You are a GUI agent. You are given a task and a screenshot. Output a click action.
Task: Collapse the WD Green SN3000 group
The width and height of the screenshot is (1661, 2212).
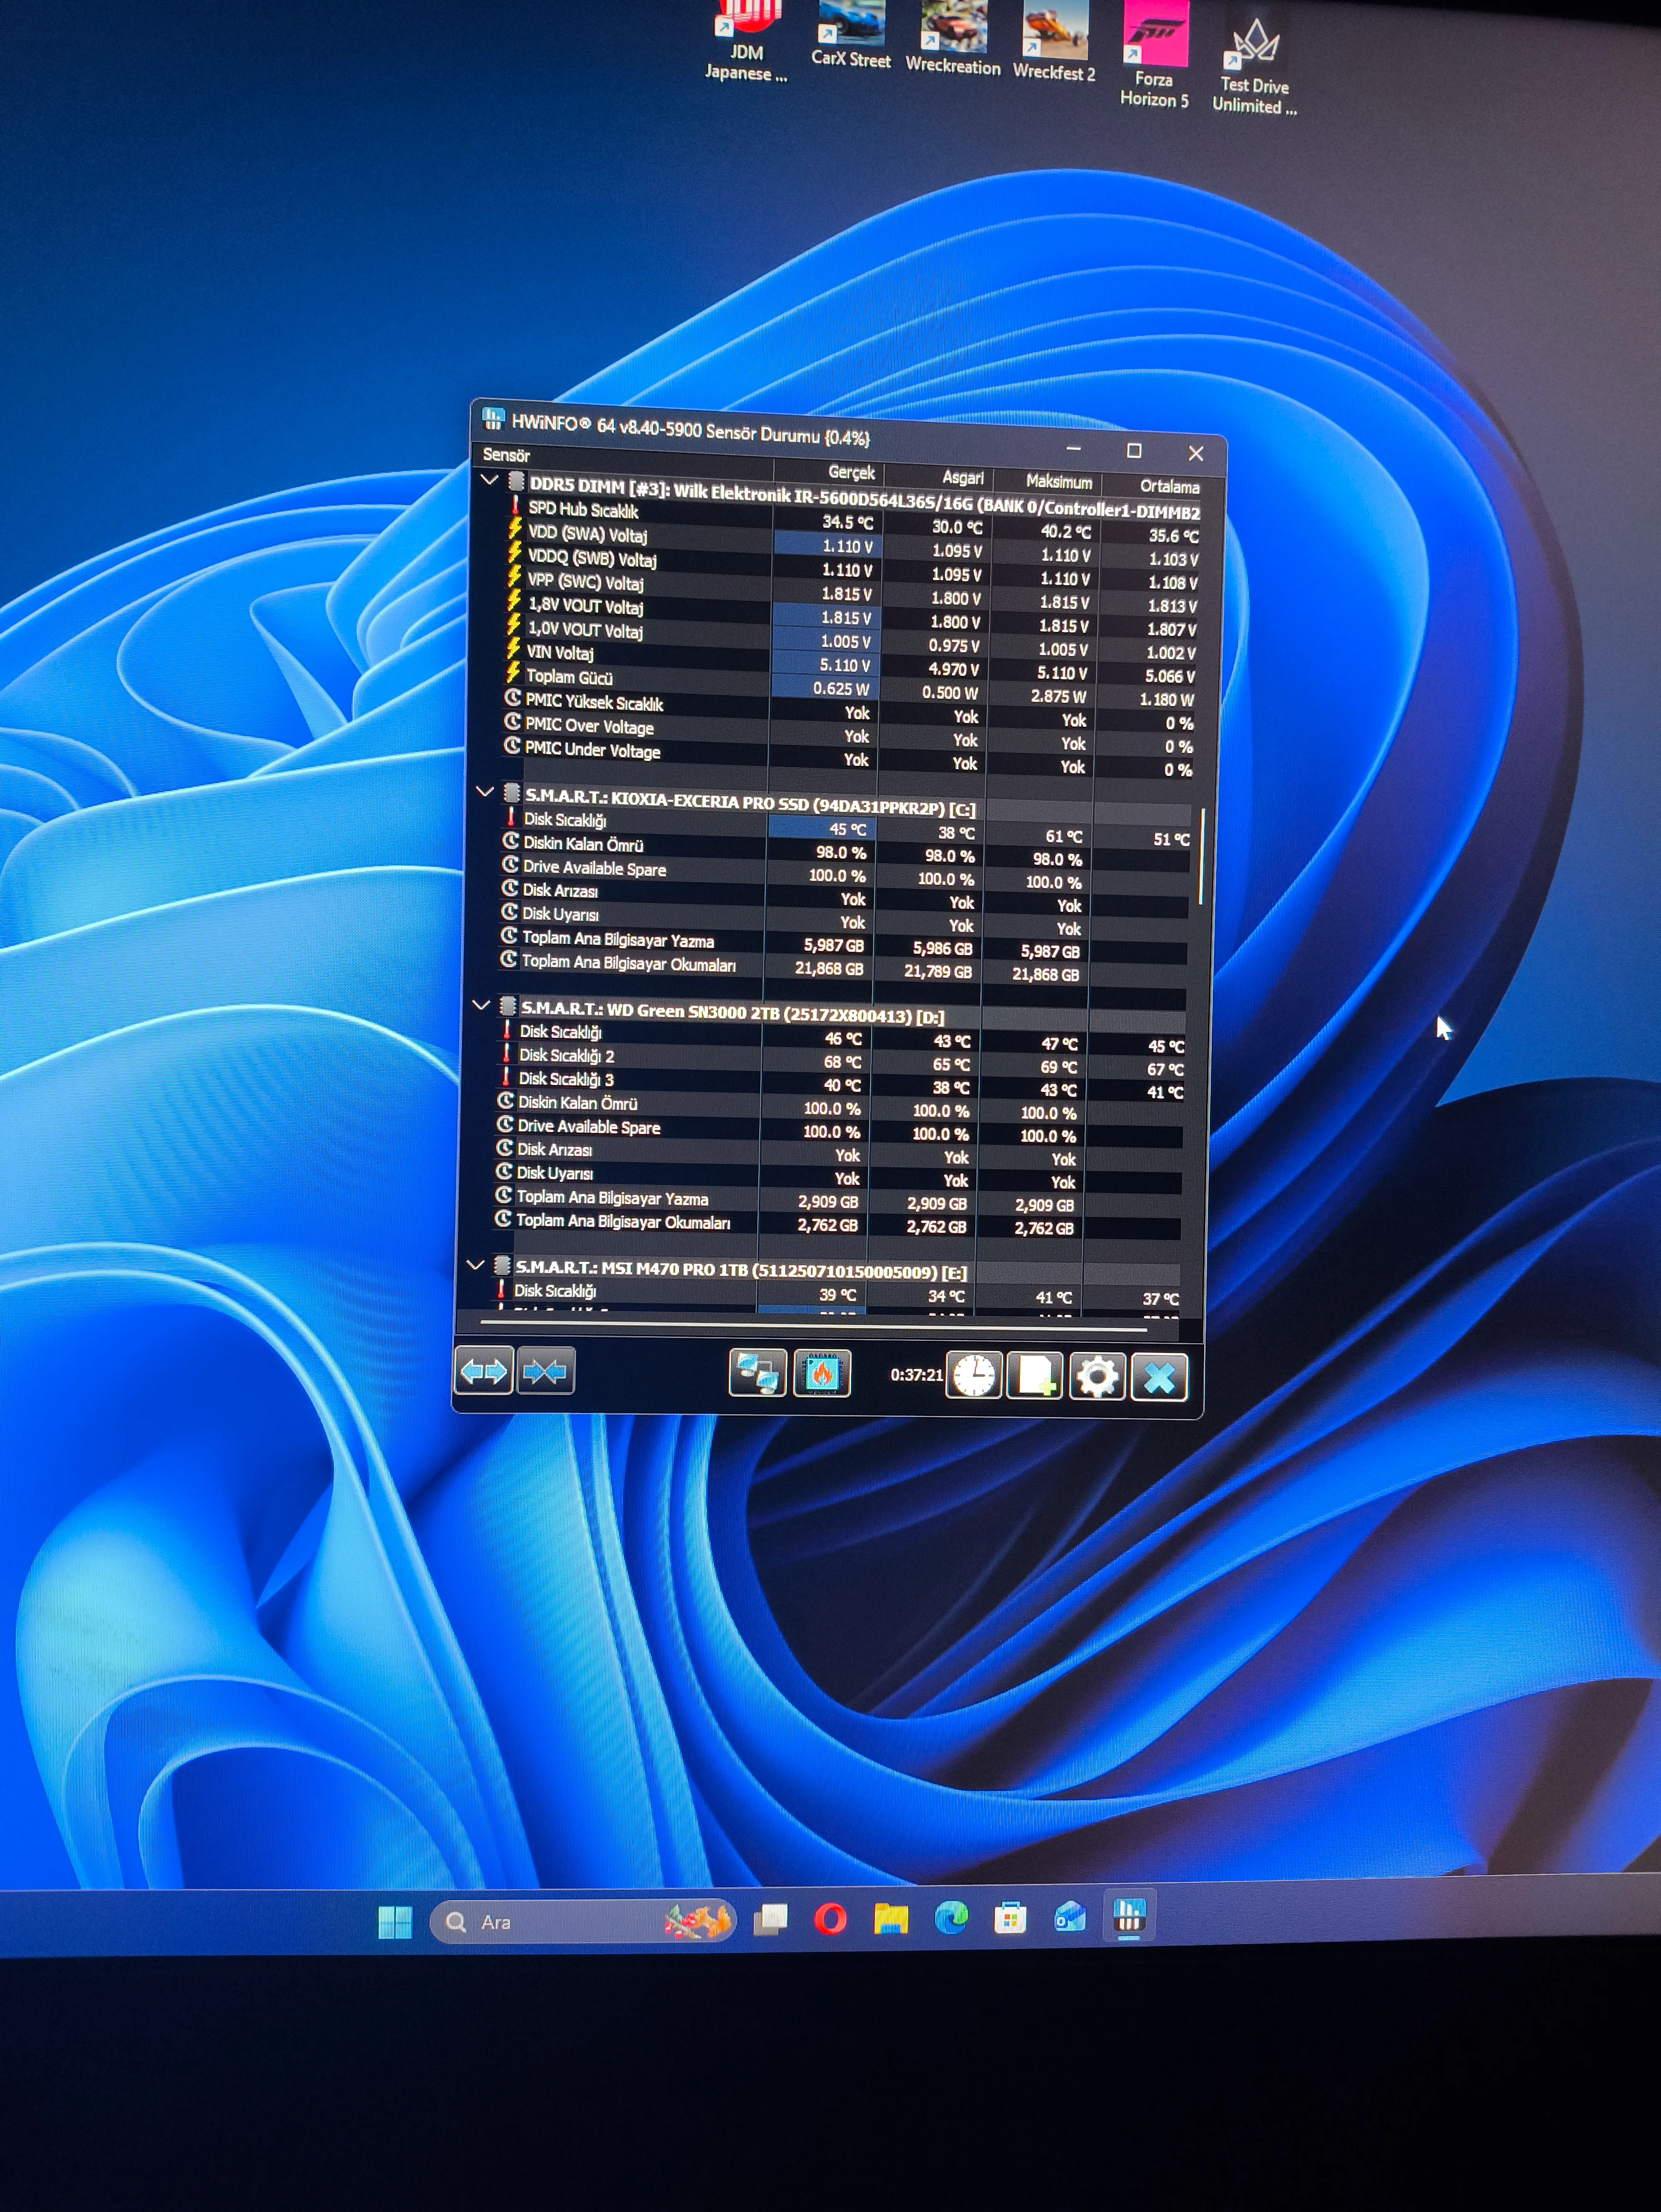(480, 1005)
